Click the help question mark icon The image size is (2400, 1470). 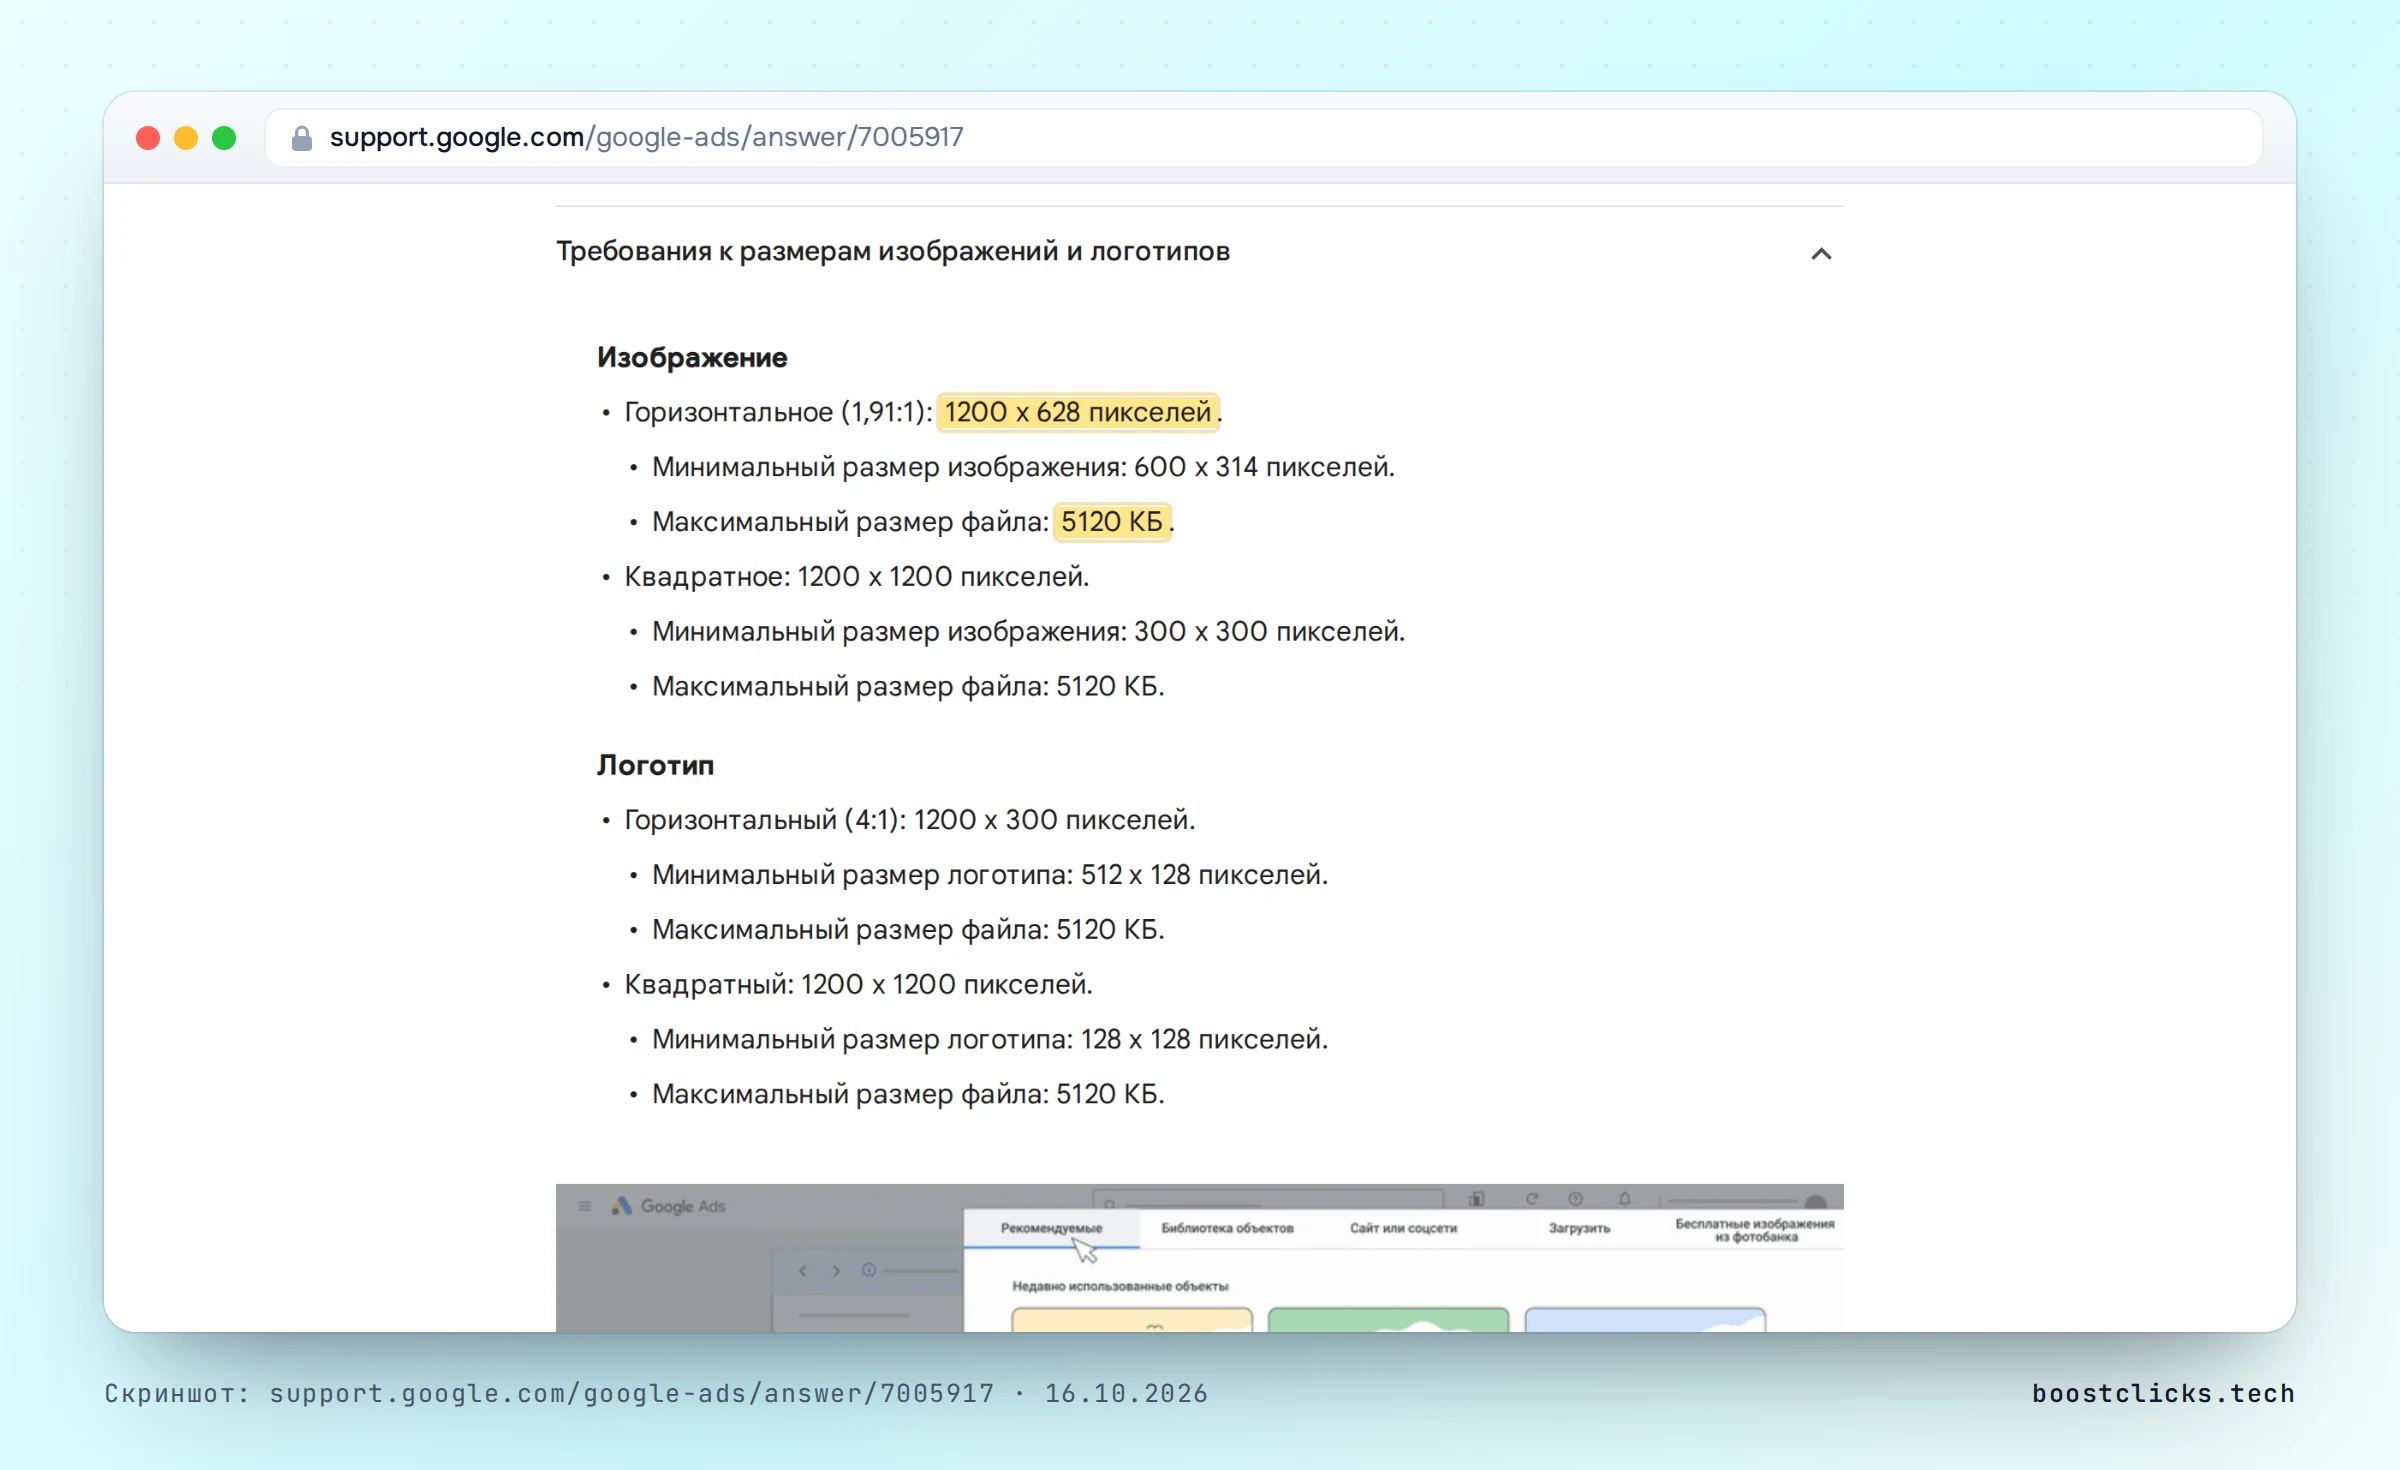click(x=1576, y=1198)
